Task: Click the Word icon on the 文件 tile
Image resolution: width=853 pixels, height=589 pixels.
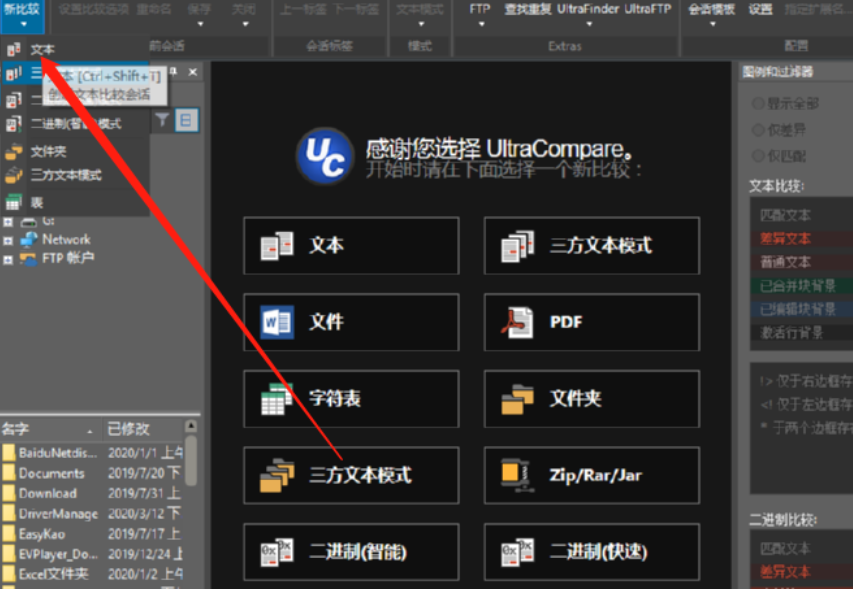Action: tap(277, 322)
